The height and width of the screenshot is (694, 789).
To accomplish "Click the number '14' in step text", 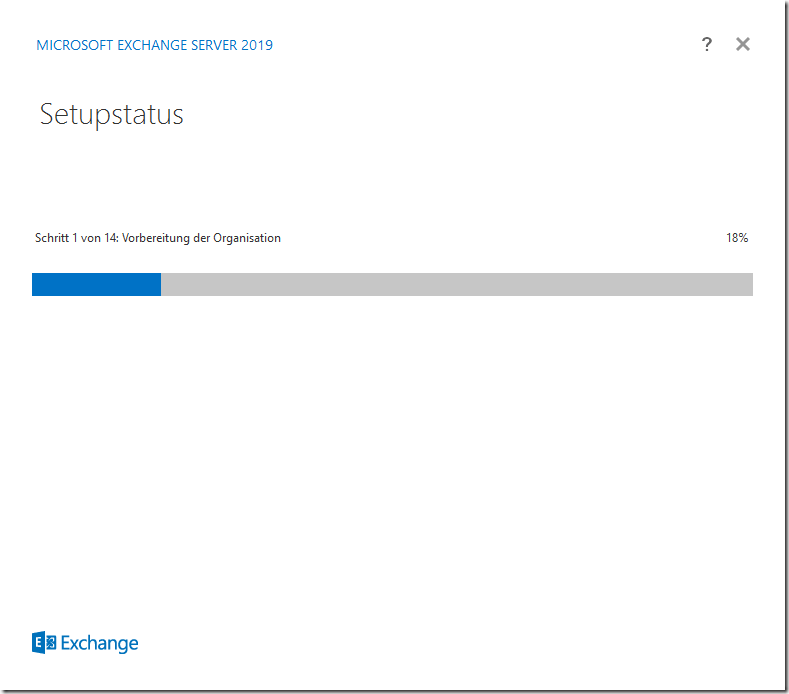I will click(111, 238).
